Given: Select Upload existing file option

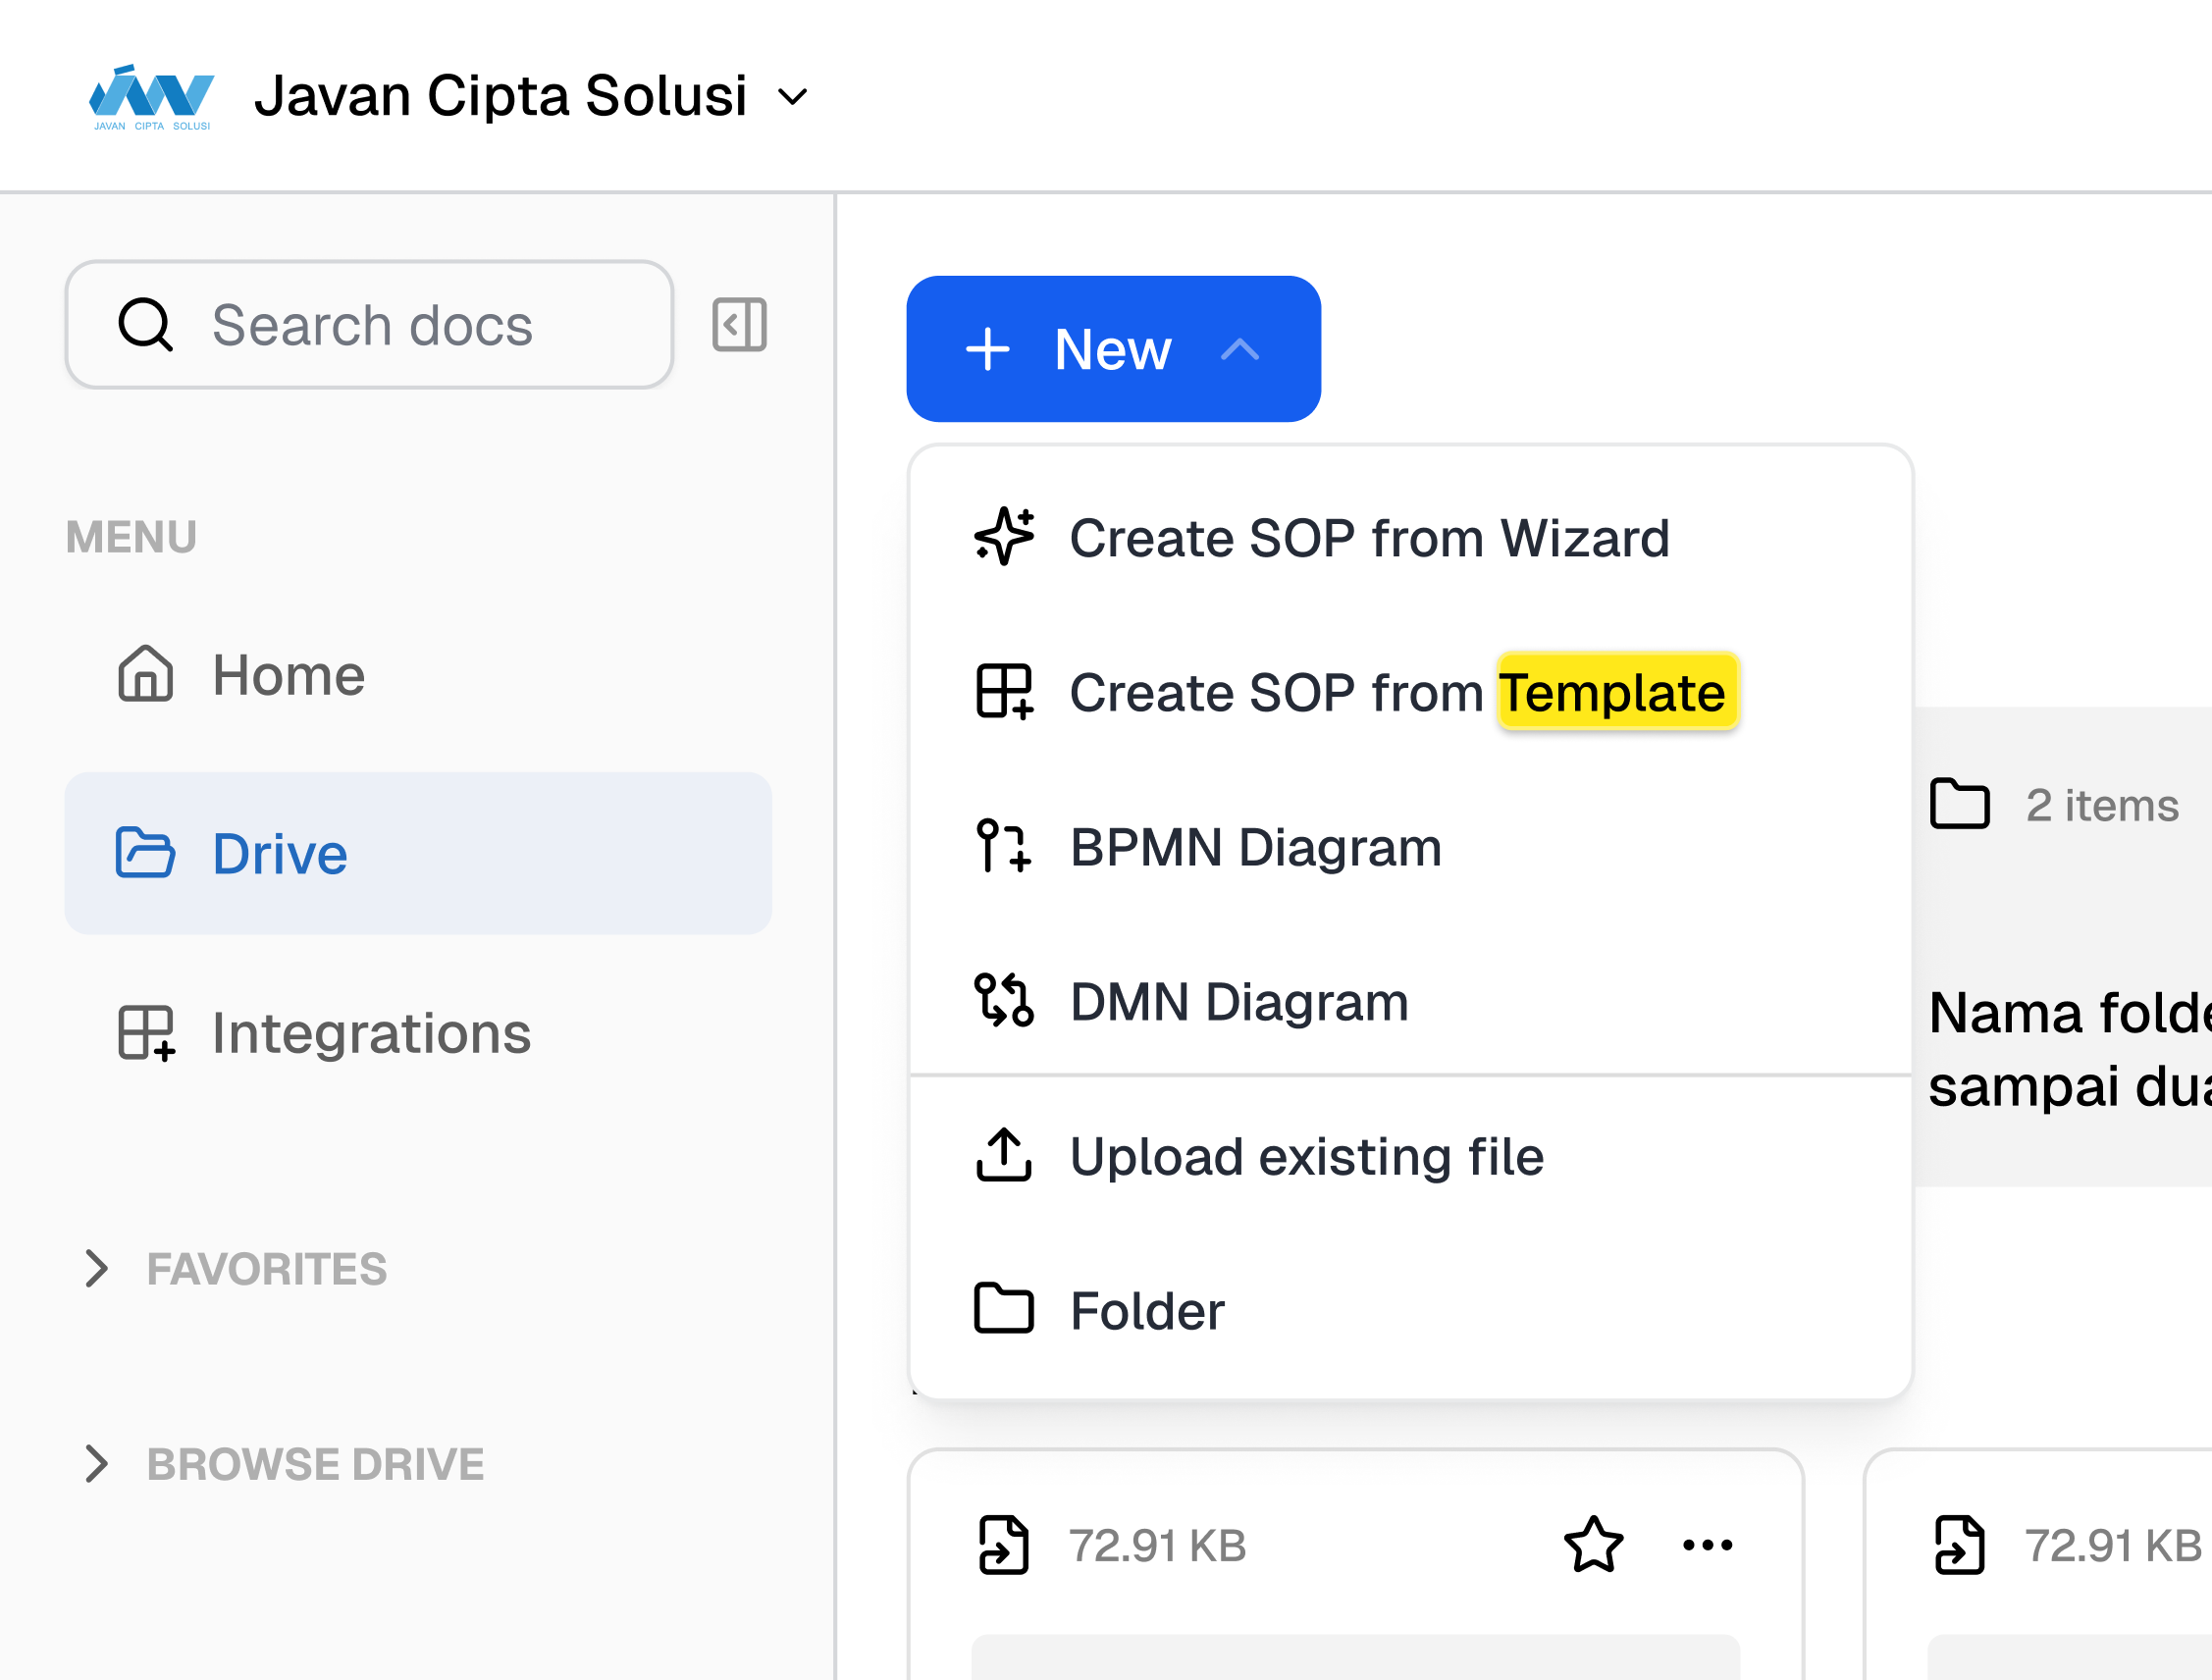Looking at the screenshot, I should point(1306,1156).
